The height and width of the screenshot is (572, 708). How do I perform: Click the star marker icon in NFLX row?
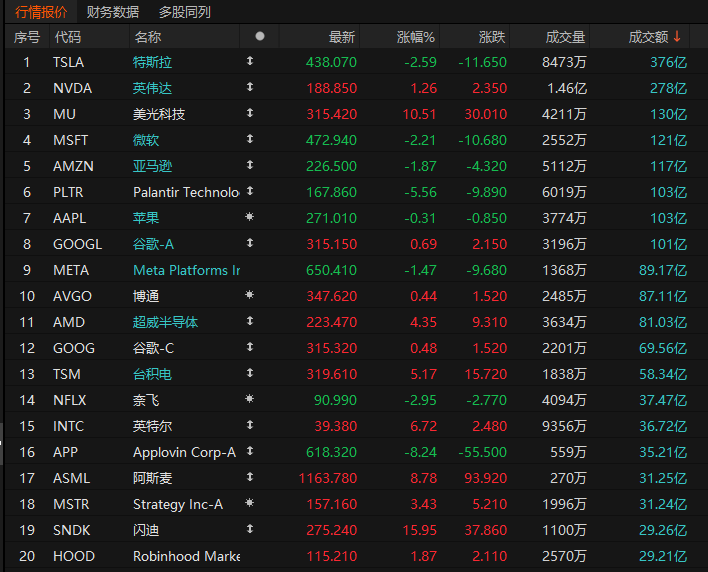[x=249, y=399]
